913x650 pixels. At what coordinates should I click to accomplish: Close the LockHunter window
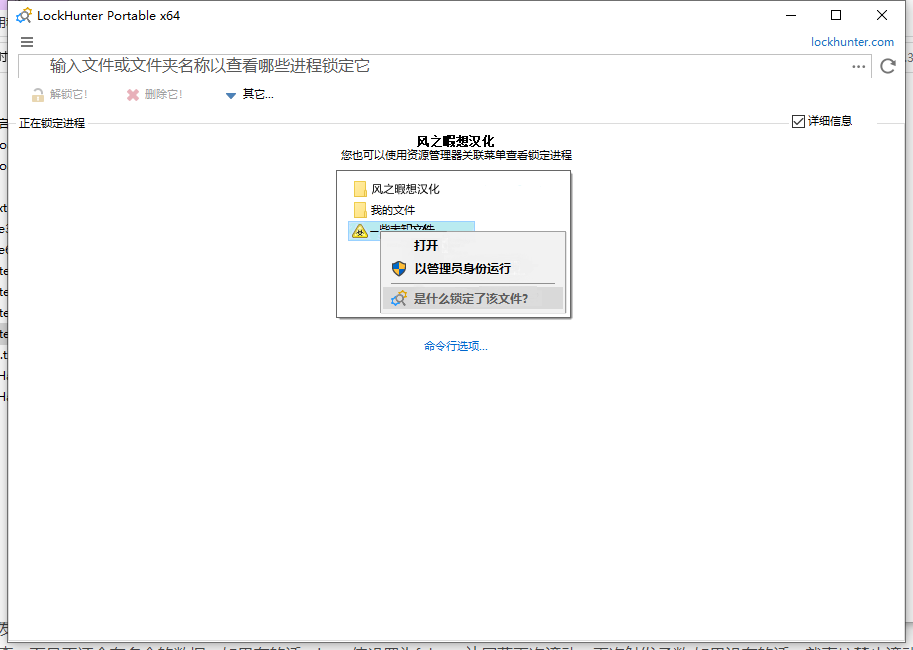(x=882, y=16)
